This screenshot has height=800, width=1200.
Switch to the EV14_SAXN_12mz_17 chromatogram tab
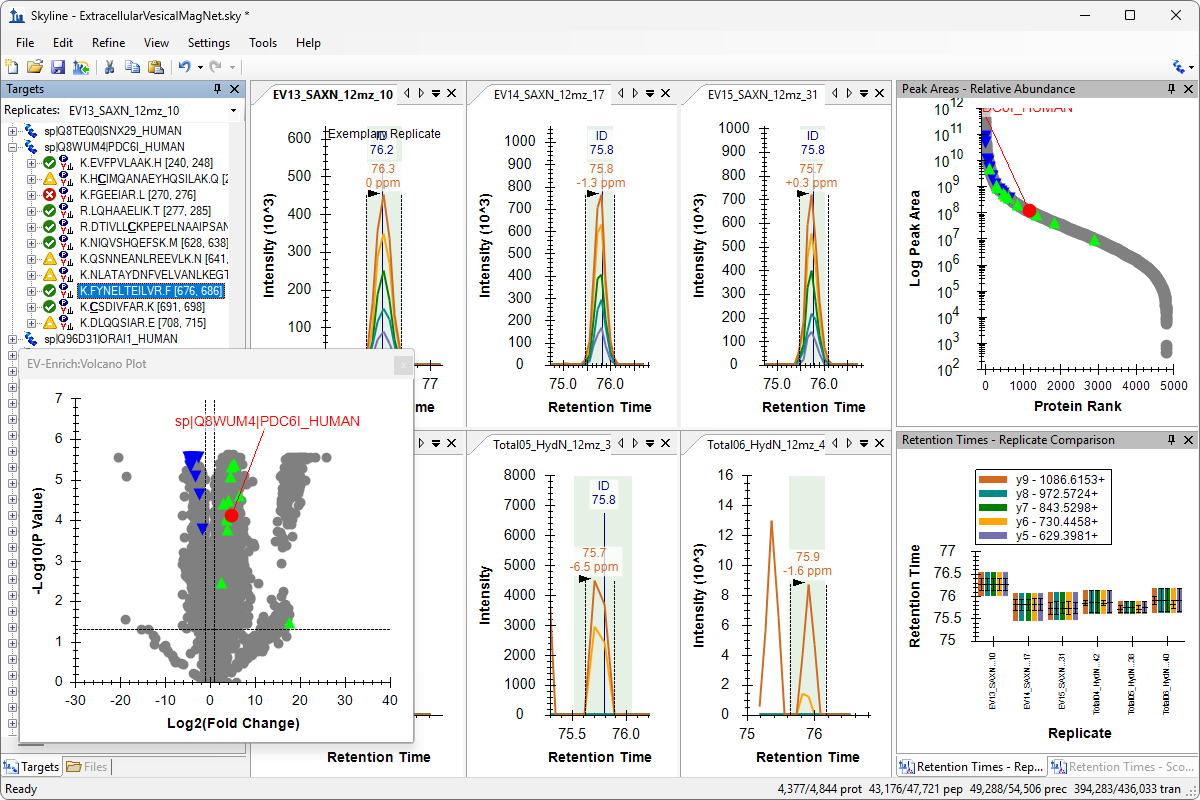pos(550,95)
